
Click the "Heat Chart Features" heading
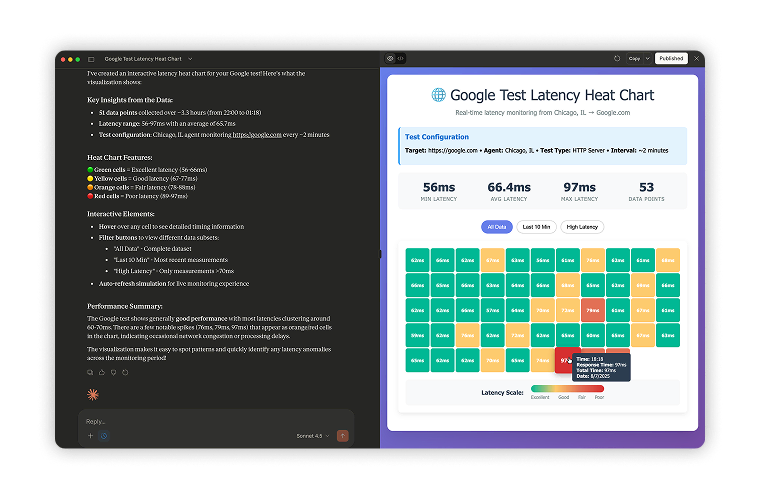tap(120, 158)
